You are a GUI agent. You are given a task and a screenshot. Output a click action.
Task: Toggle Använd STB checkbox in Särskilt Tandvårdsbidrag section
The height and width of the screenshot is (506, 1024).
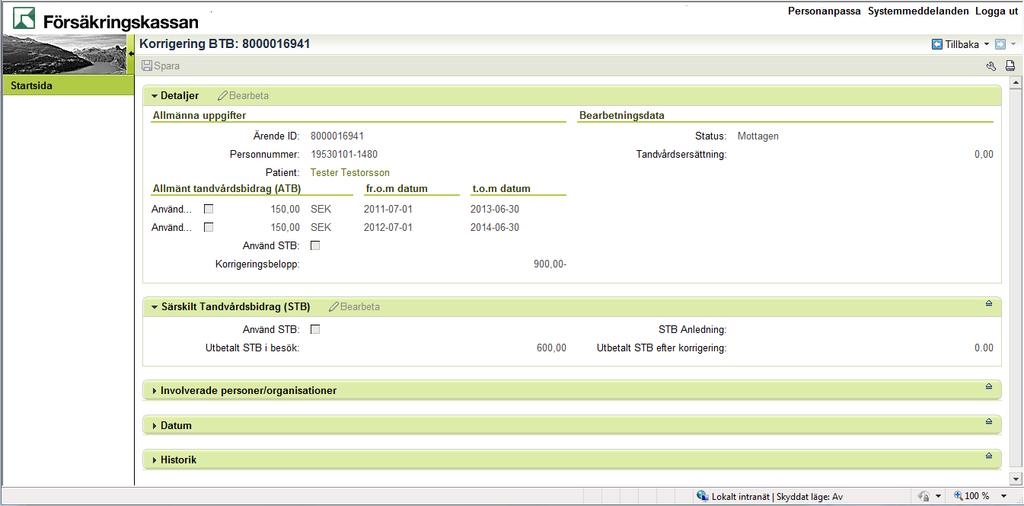click(315, 329)
